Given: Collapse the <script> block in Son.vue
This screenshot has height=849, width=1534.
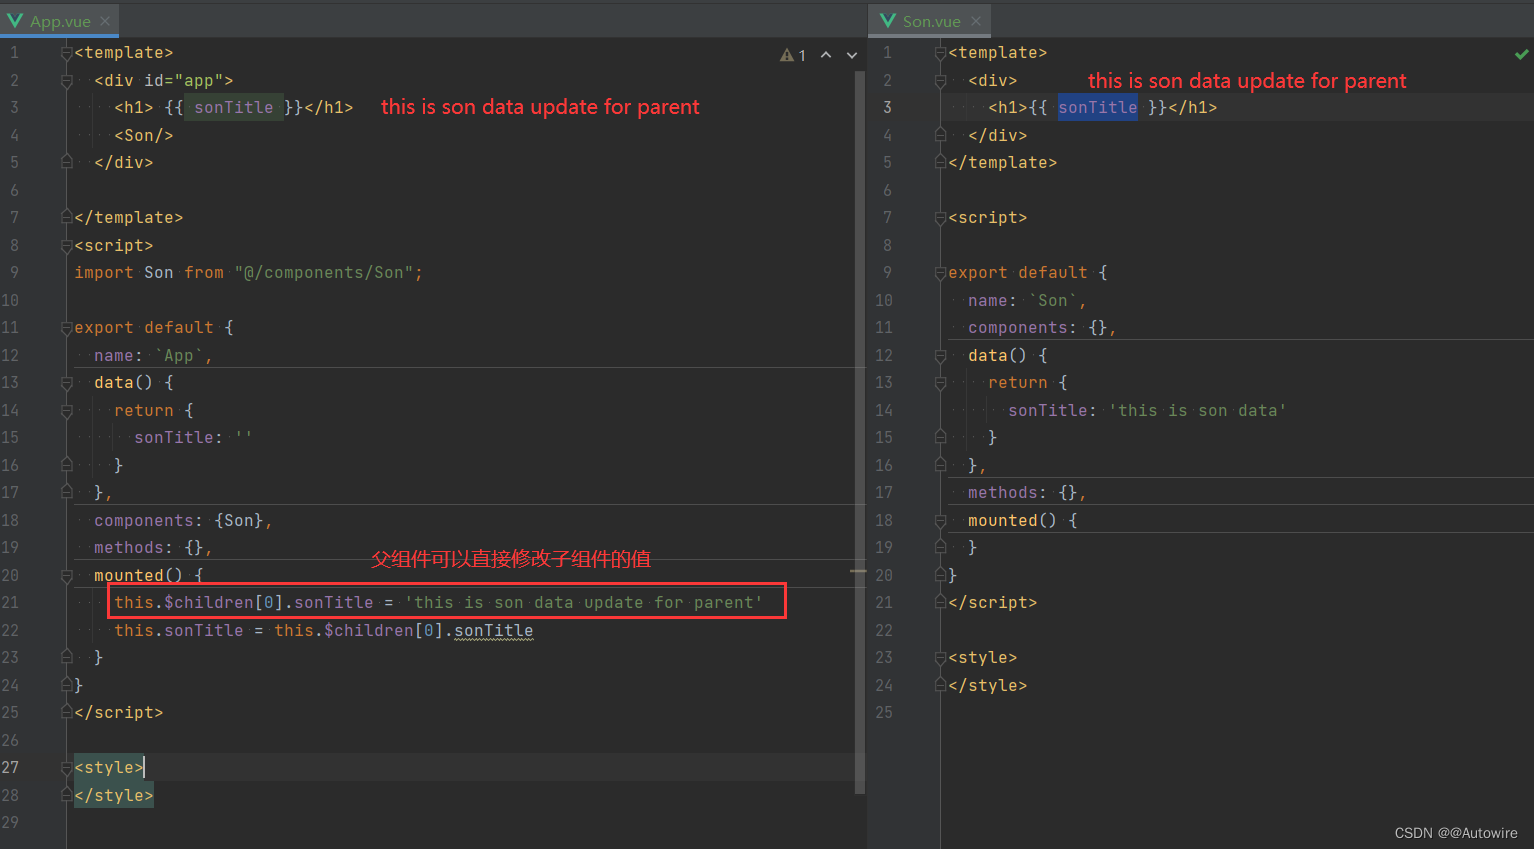Looking at the screenshot, I should click(x=940, y=217).
